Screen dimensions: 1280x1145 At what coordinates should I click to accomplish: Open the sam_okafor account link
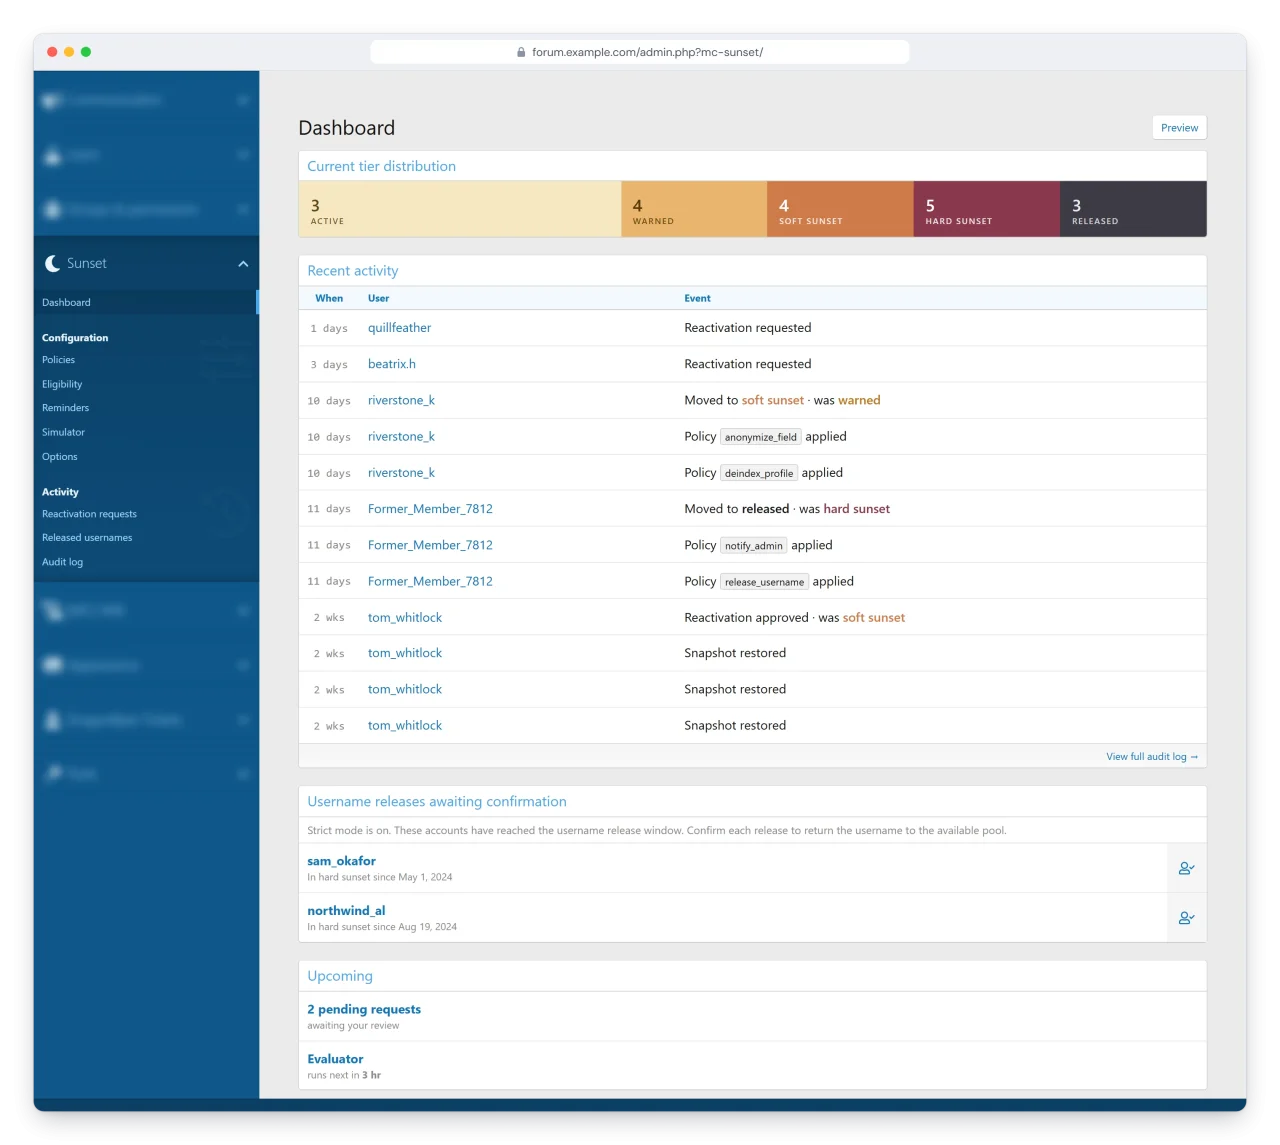click(341, 861)
